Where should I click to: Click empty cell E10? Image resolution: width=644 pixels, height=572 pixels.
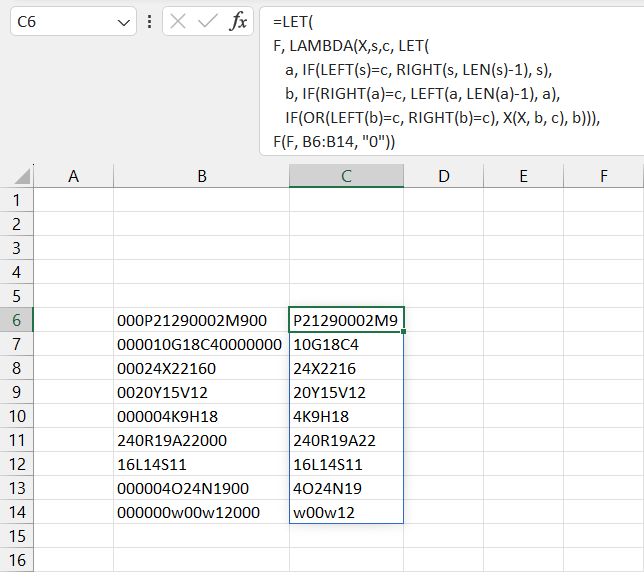[524, 416]
